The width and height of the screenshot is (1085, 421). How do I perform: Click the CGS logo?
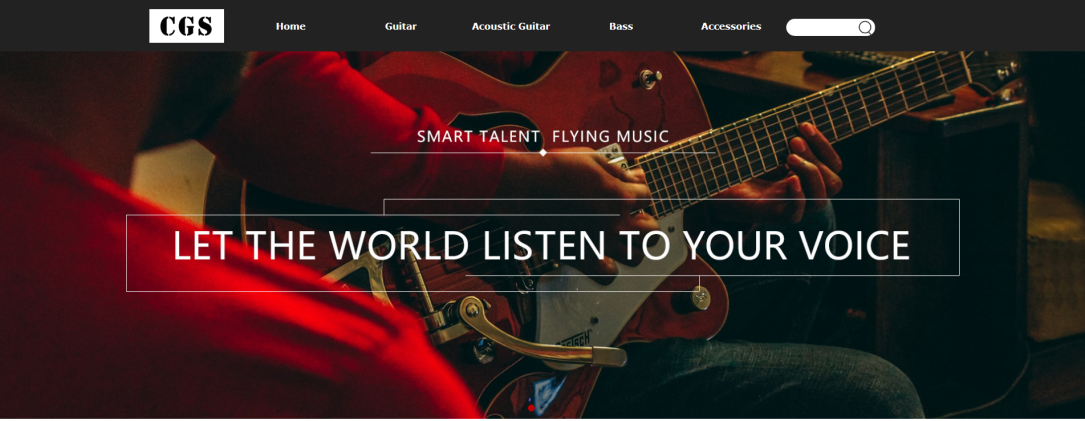click(x=186, y=26)
